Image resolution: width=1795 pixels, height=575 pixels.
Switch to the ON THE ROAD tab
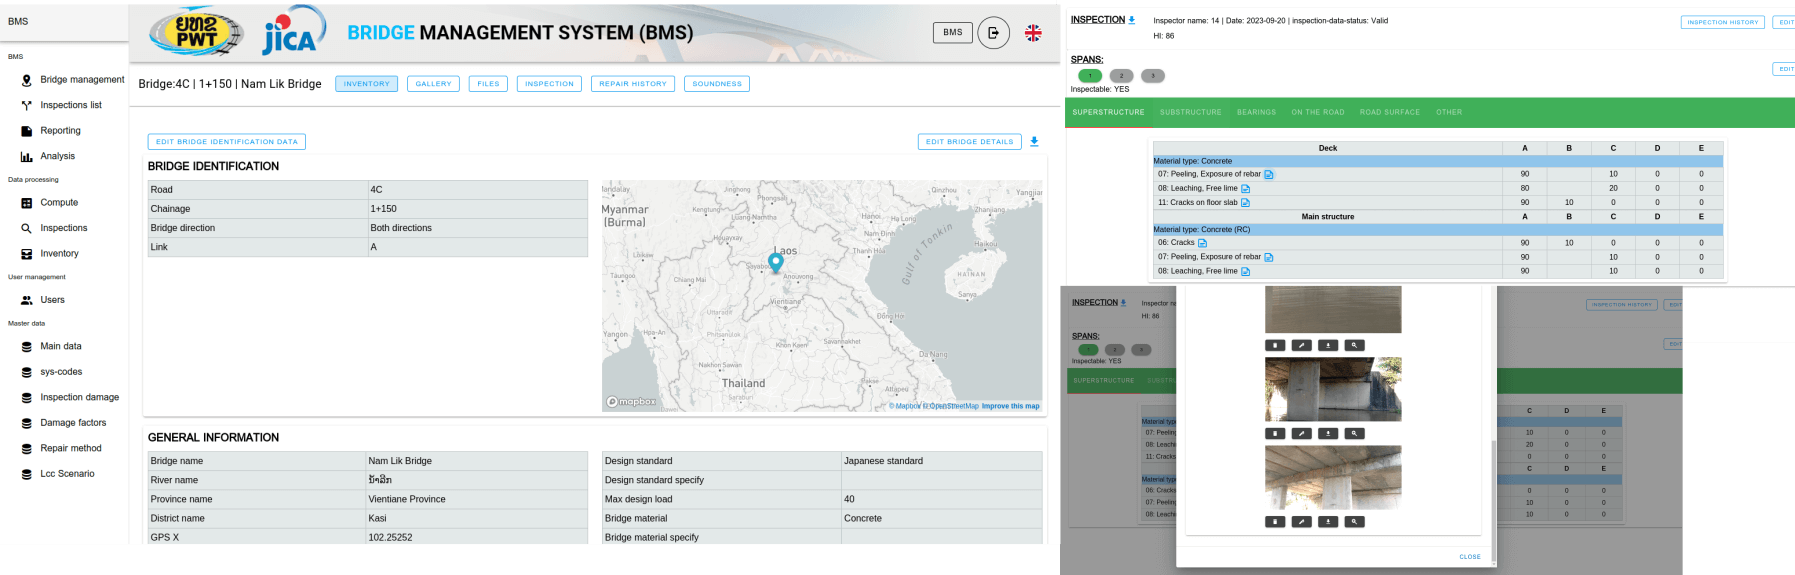1317,112
